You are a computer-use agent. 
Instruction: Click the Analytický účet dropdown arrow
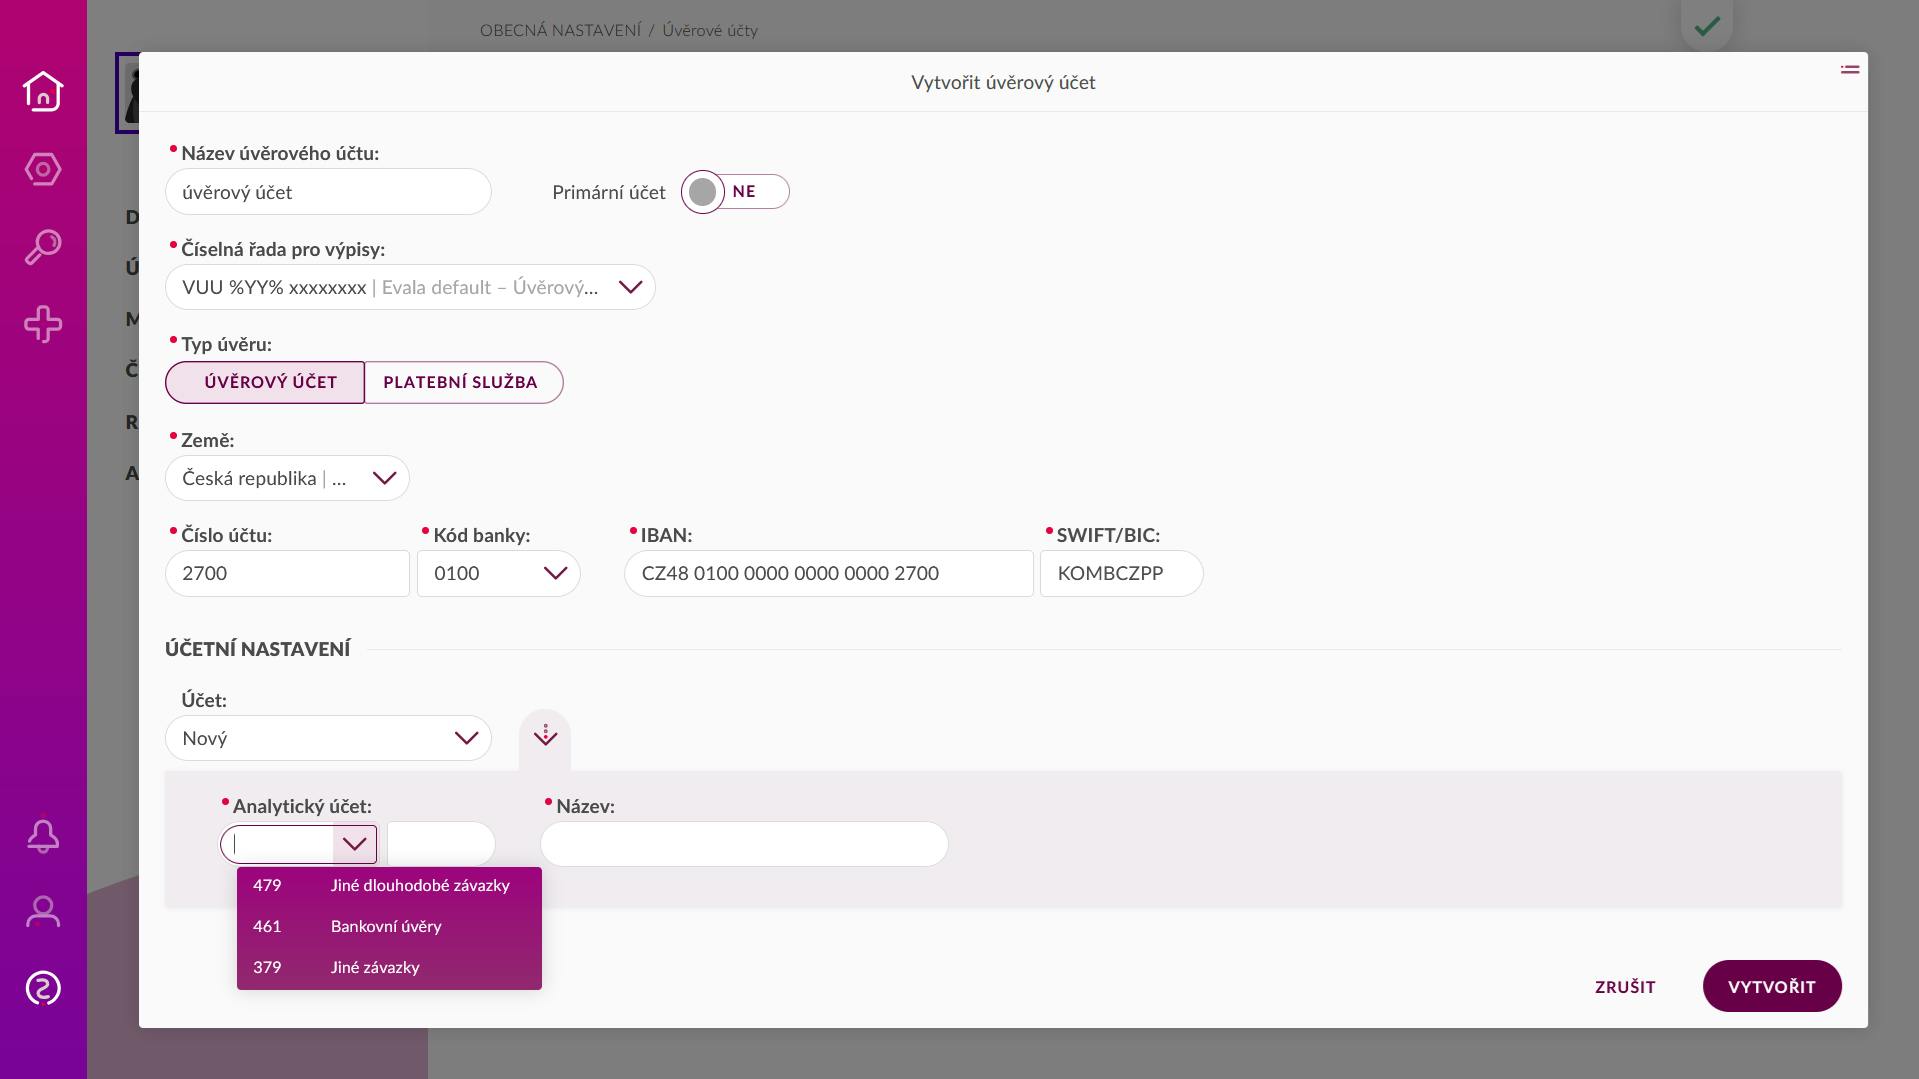click(x=354, y=844)
